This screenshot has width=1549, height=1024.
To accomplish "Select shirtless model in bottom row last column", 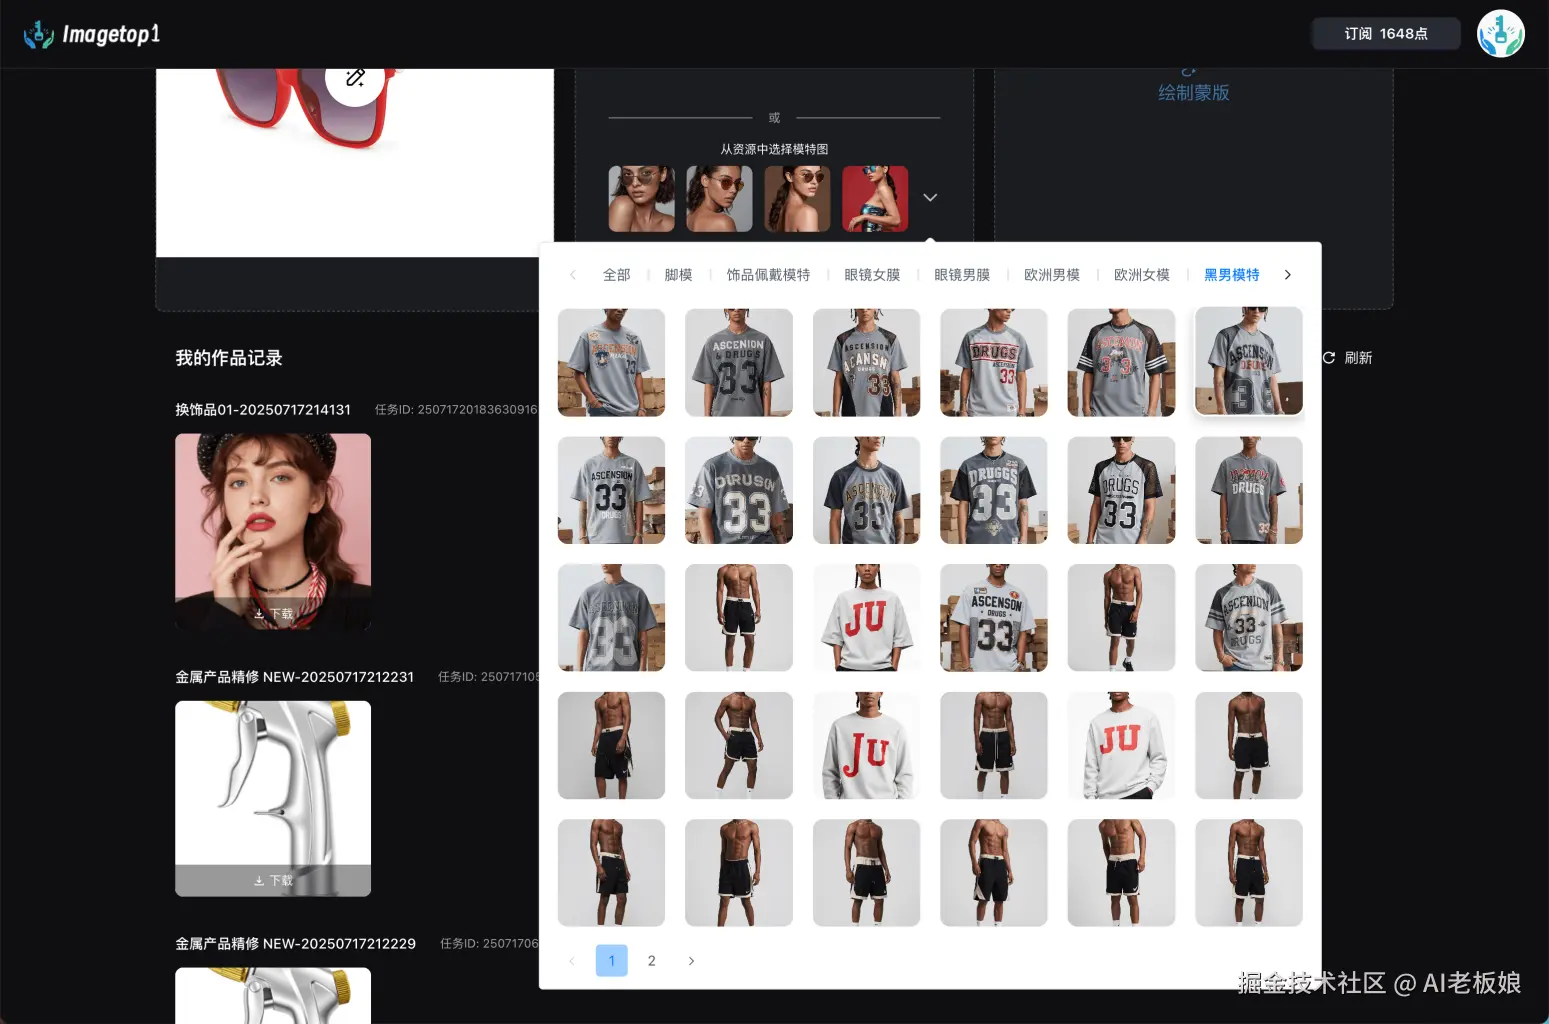I will point(1249,873).
